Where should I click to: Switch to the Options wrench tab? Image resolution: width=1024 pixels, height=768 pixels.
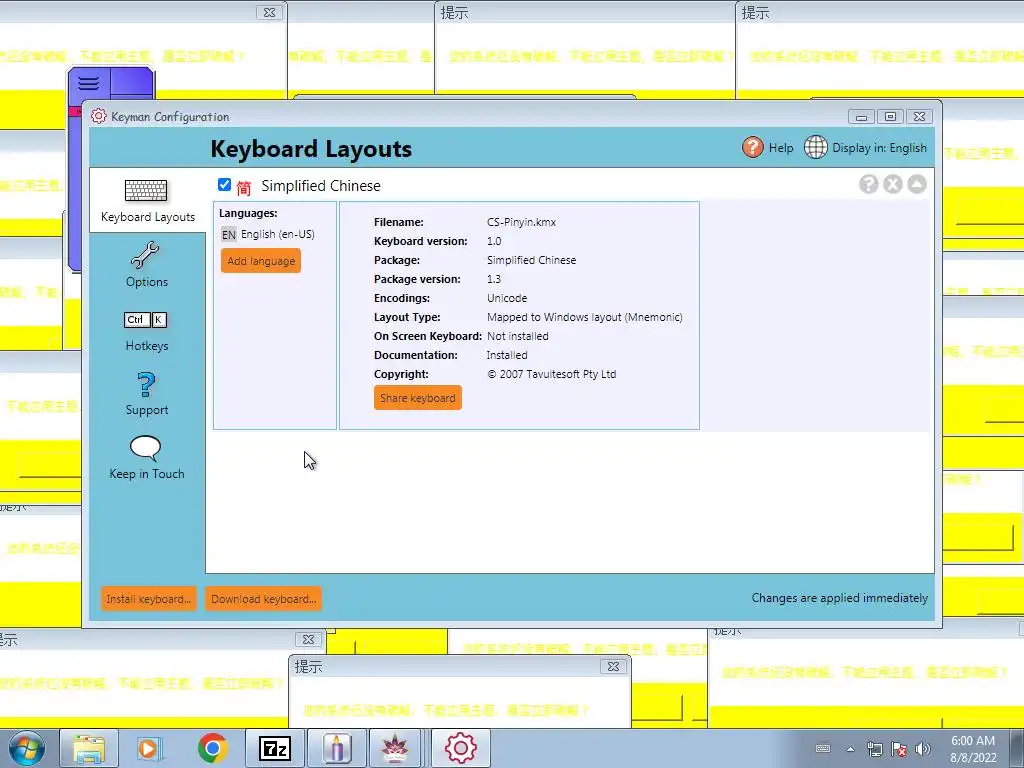pyautogui.click(x=146, y=265)
